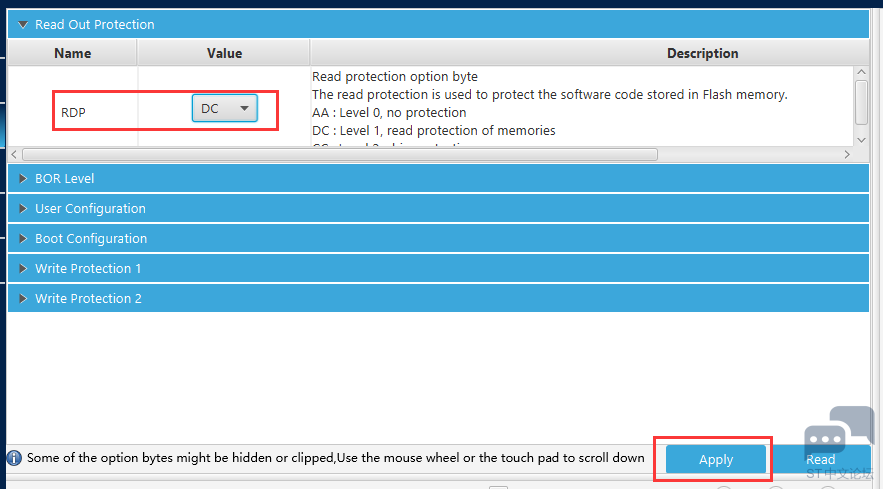Open the RDP value dropdown
Viewport: 883px width, 489px height.
pos(224,109)
